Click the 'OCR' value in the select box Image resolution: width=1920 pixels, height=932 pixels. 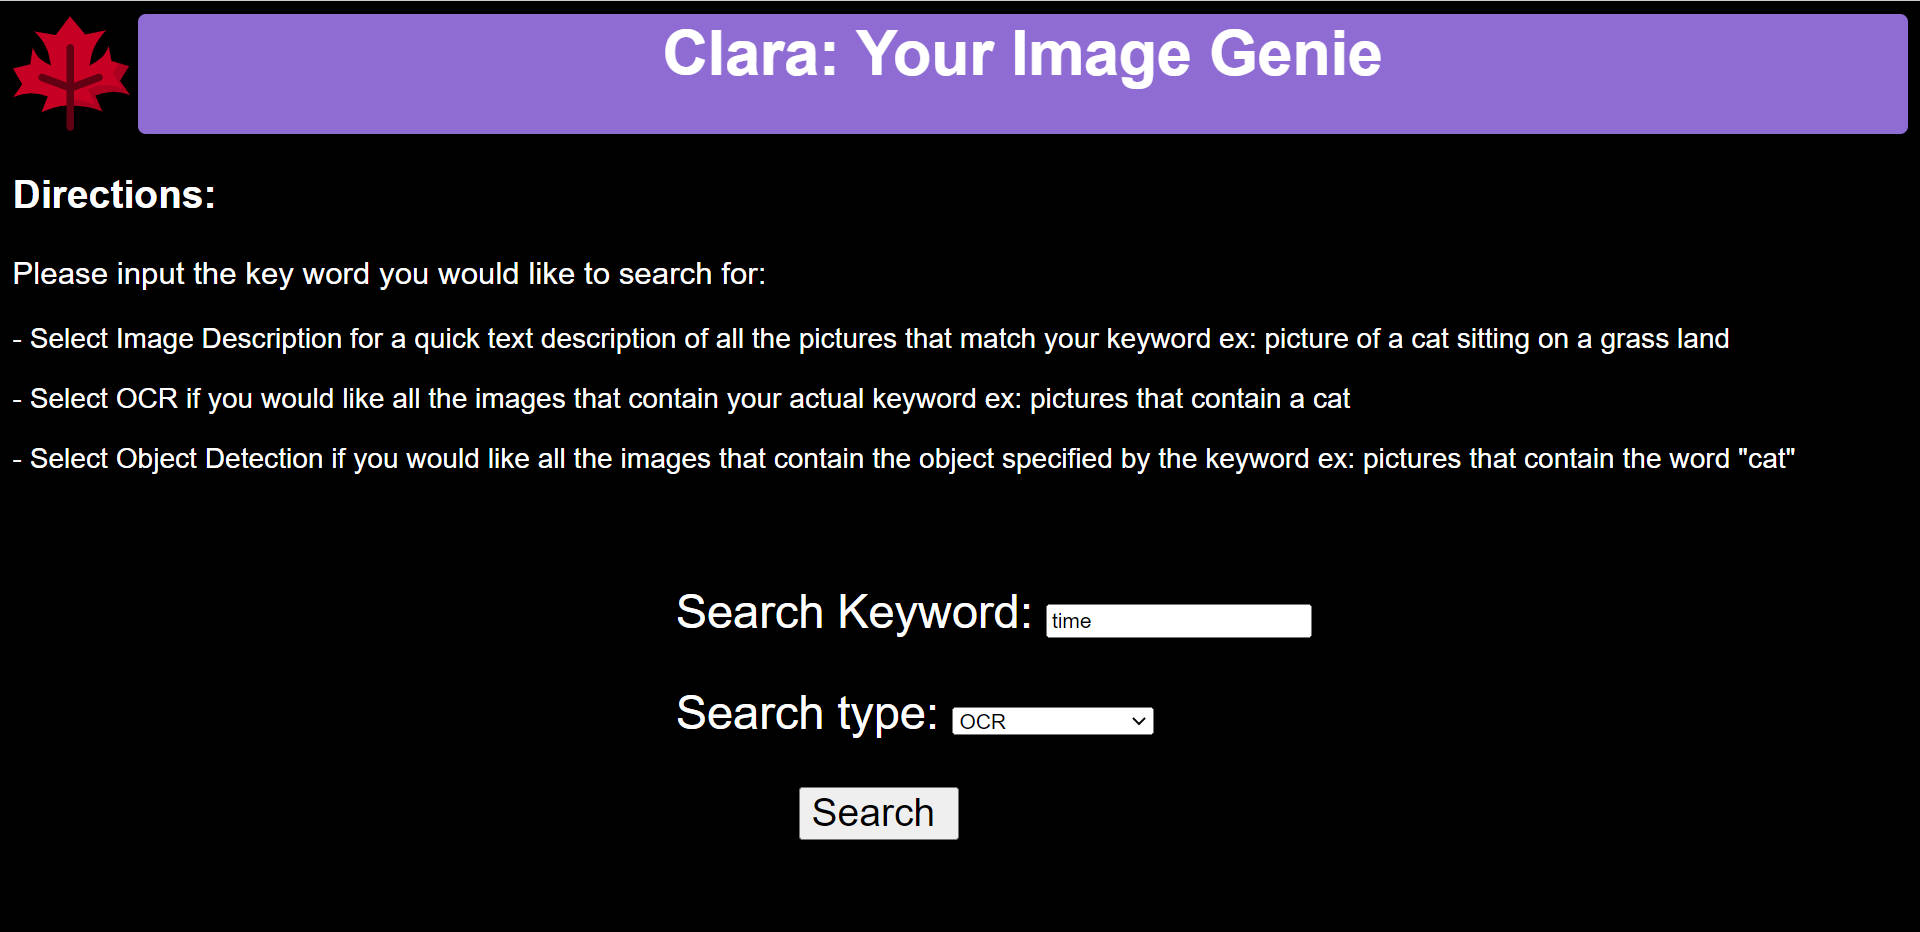(982, 722)
